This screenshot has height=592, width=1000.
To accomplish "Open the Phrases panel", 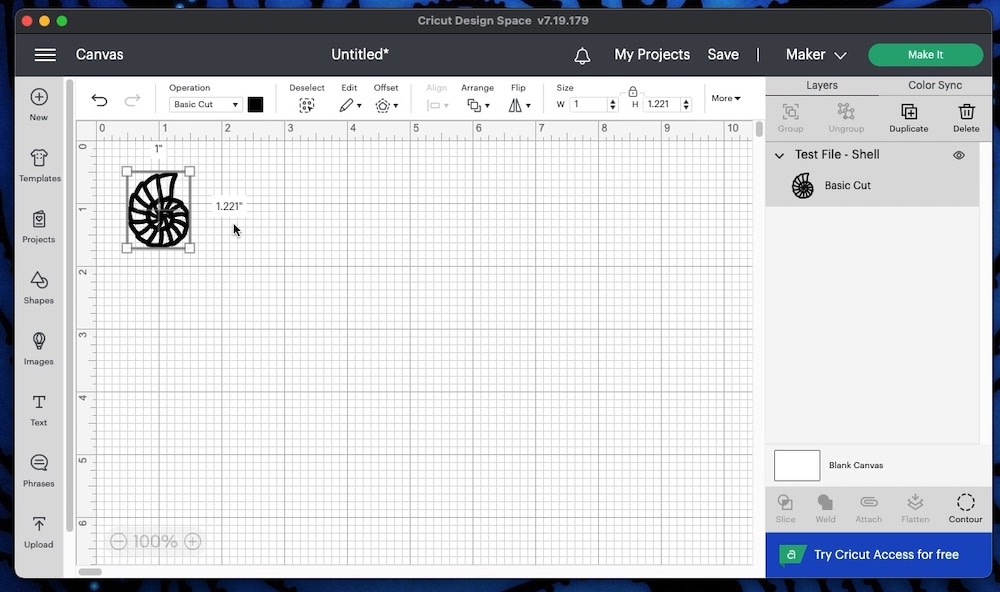I will click(39, 471).
